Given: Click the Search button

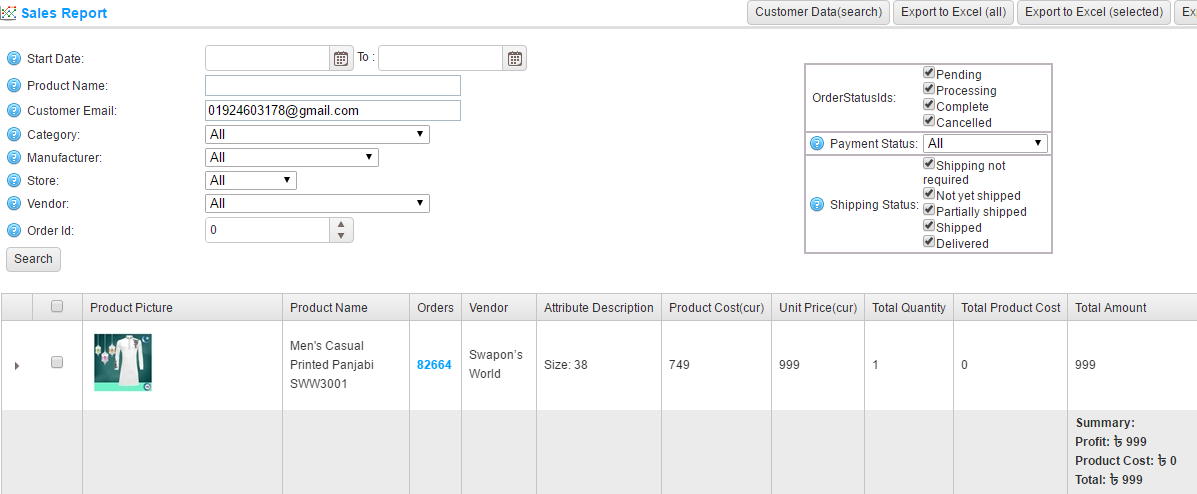Looking at the screenshot, I should click(x=34, y=259).
